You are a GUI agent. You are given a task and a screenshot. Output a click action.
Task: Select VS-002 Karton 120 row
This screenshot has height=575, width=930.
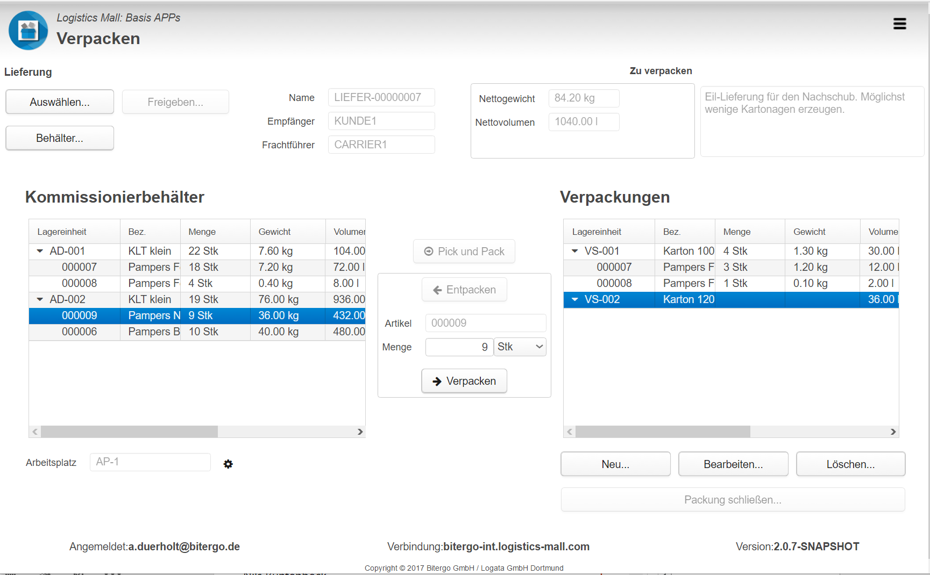coord(731,299)
